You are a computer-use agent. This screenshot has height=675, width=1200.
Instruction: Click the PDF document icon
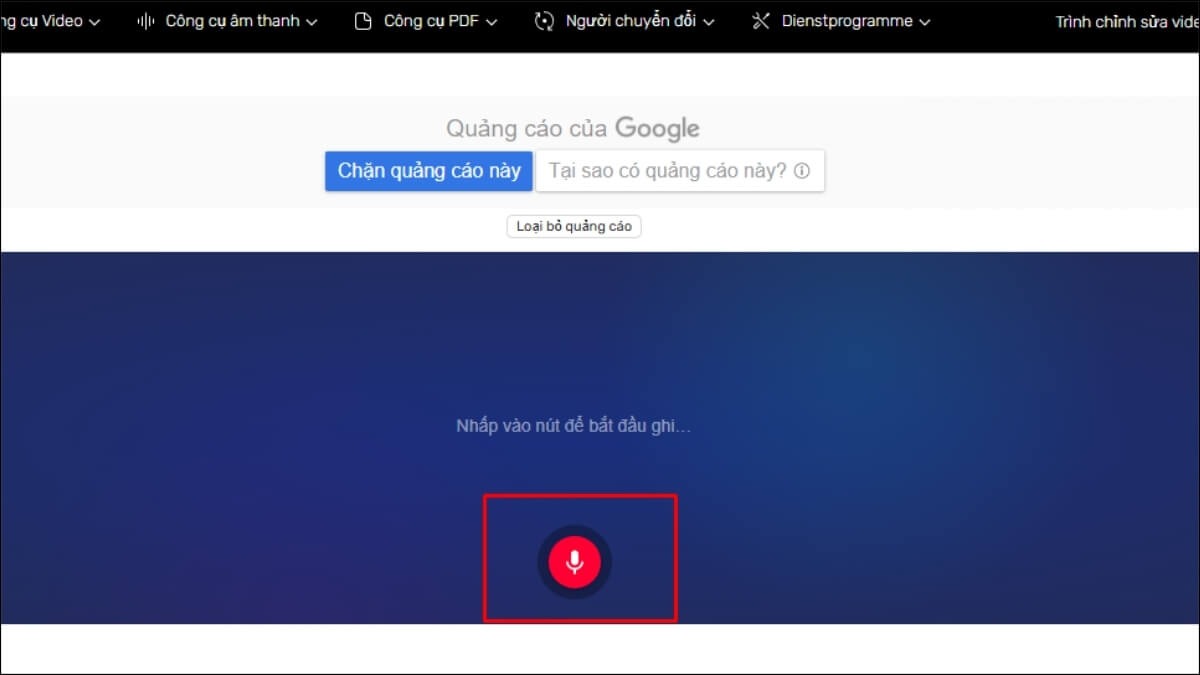[363, 21]
